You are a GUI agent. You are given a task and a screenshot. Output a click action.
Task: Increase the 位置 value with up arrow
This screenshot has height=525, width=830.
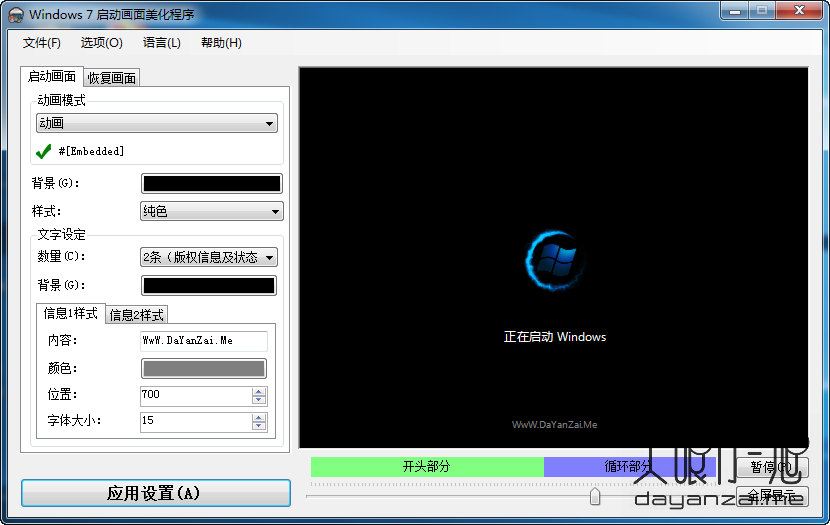point(259,391)
